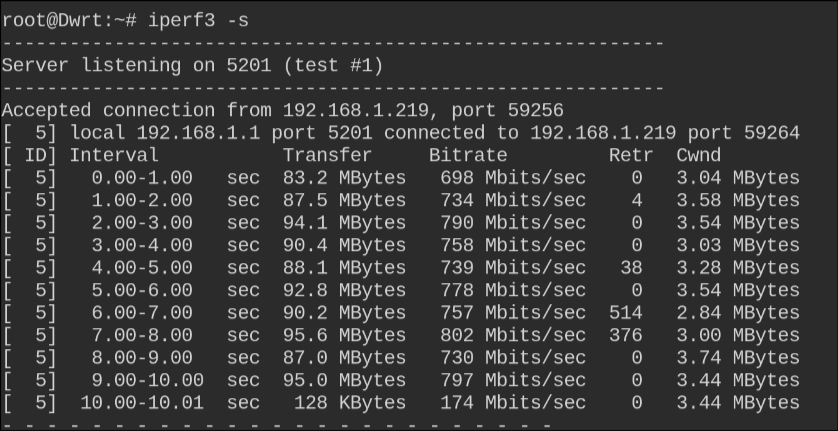This screenshot has height=431, width=838.
Task: Click the Cwnd column header
Action: 698,155
